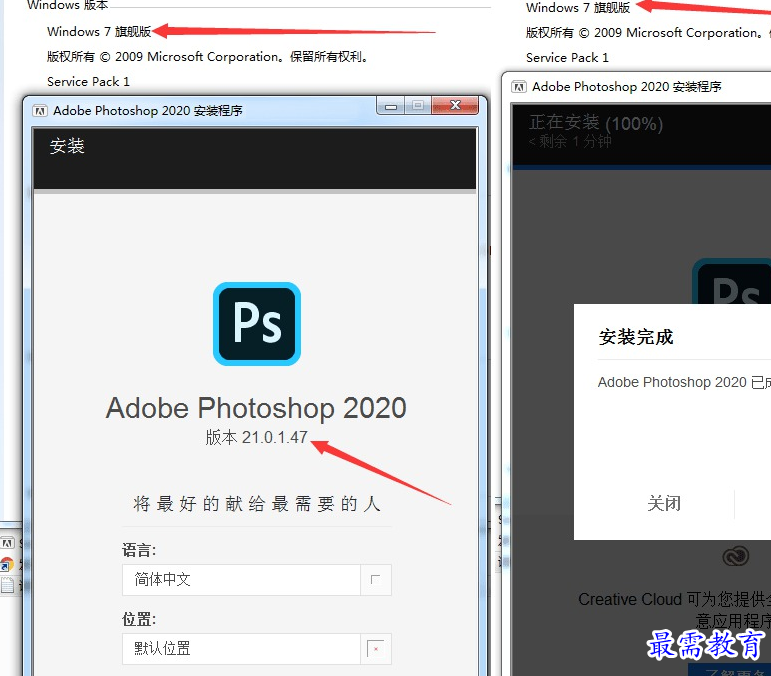Click the '语言:' label
This screenshot has width=771, height=676.
[139, 550]
